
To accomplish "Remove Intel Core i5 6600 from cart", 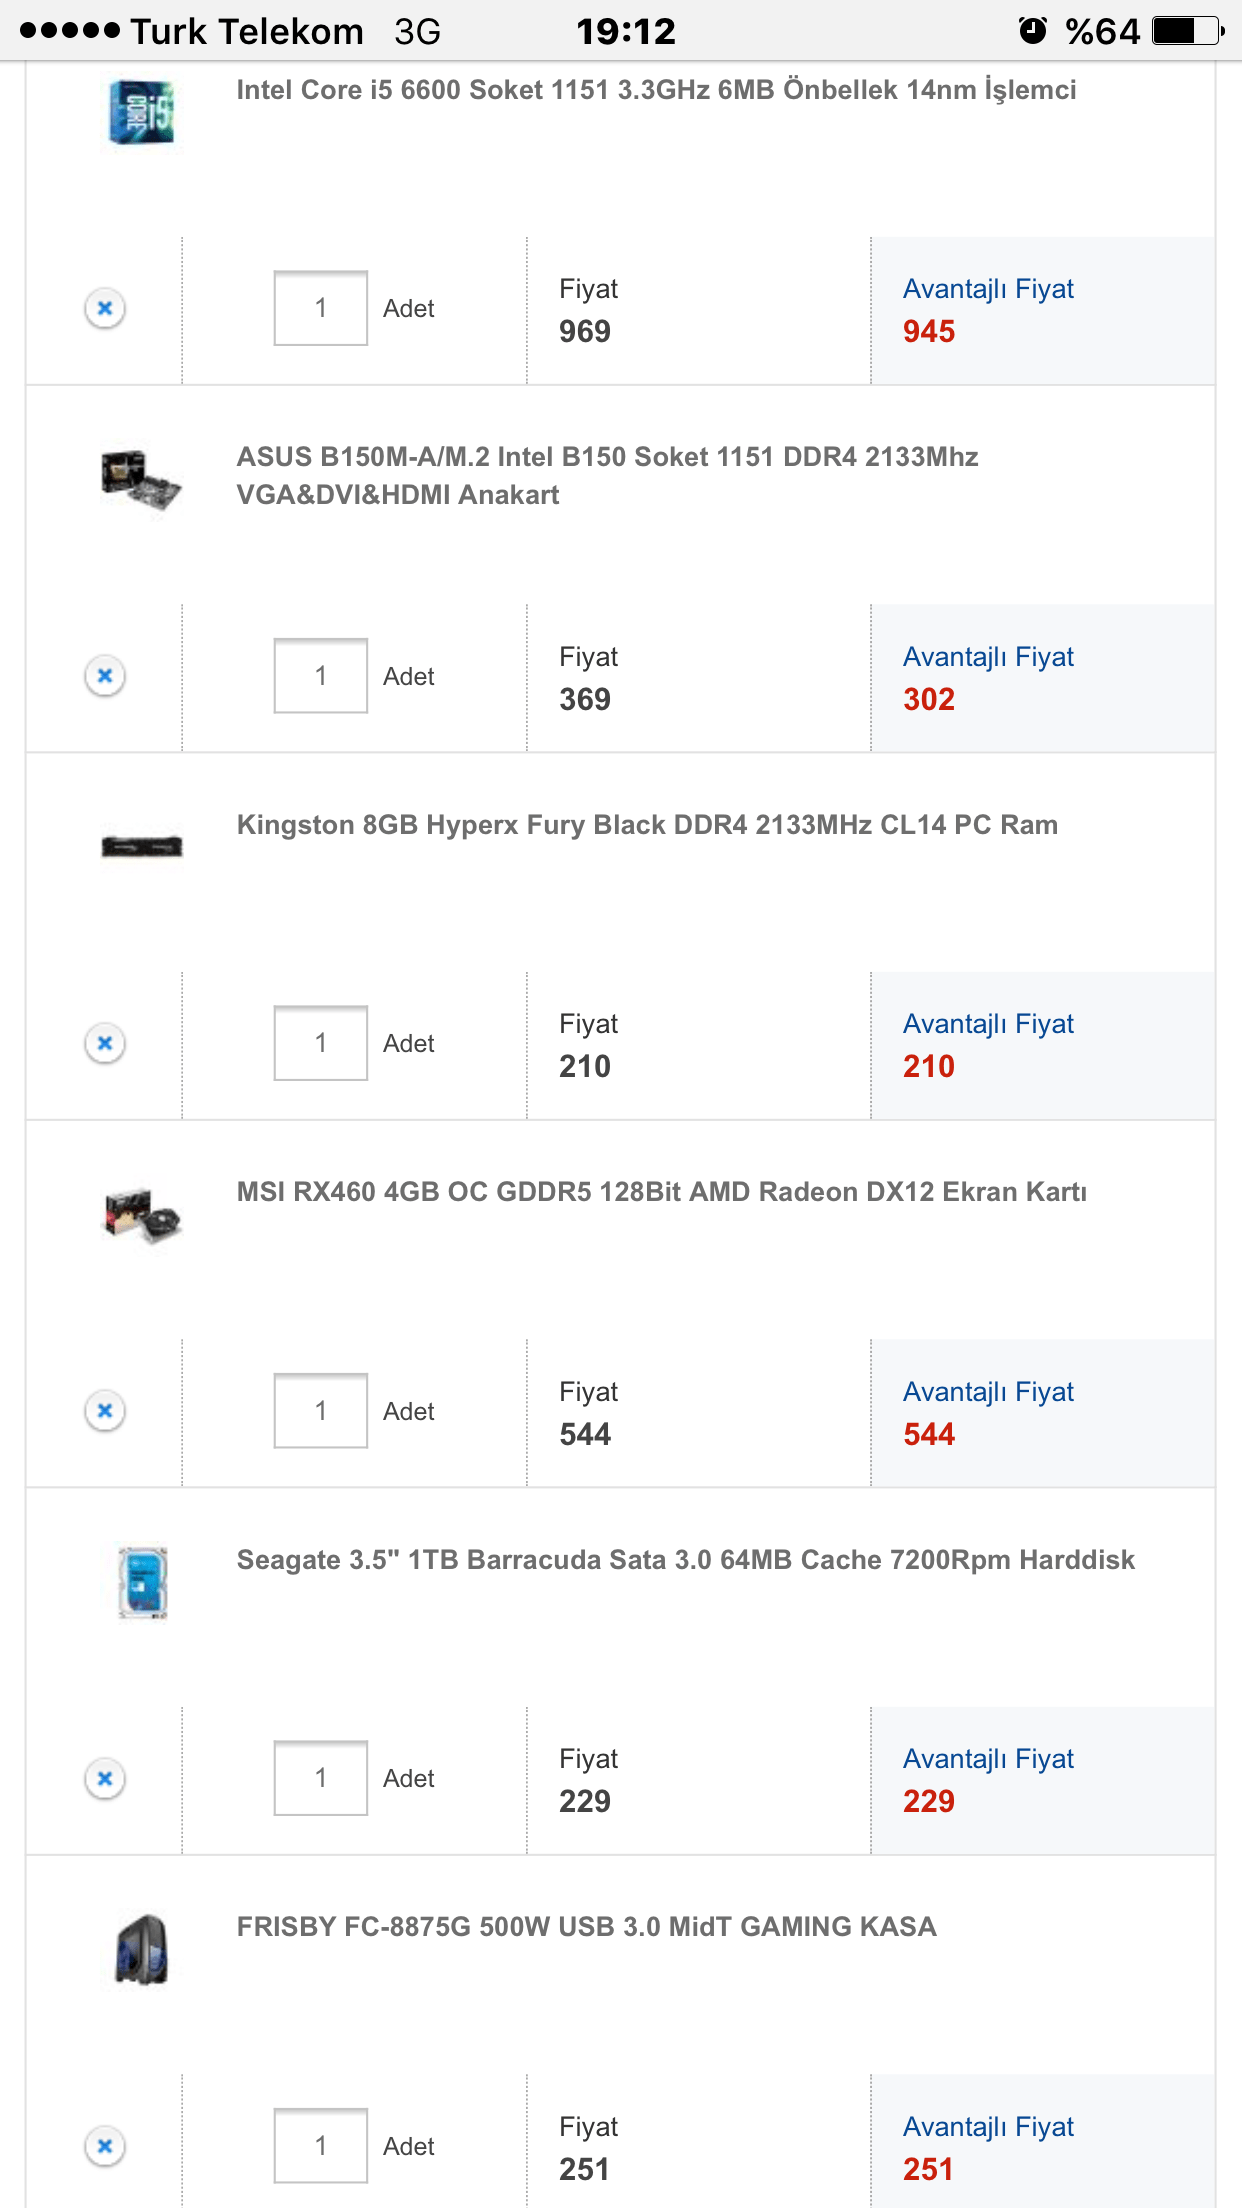I will pyautogui.click(x=105, y=308).
